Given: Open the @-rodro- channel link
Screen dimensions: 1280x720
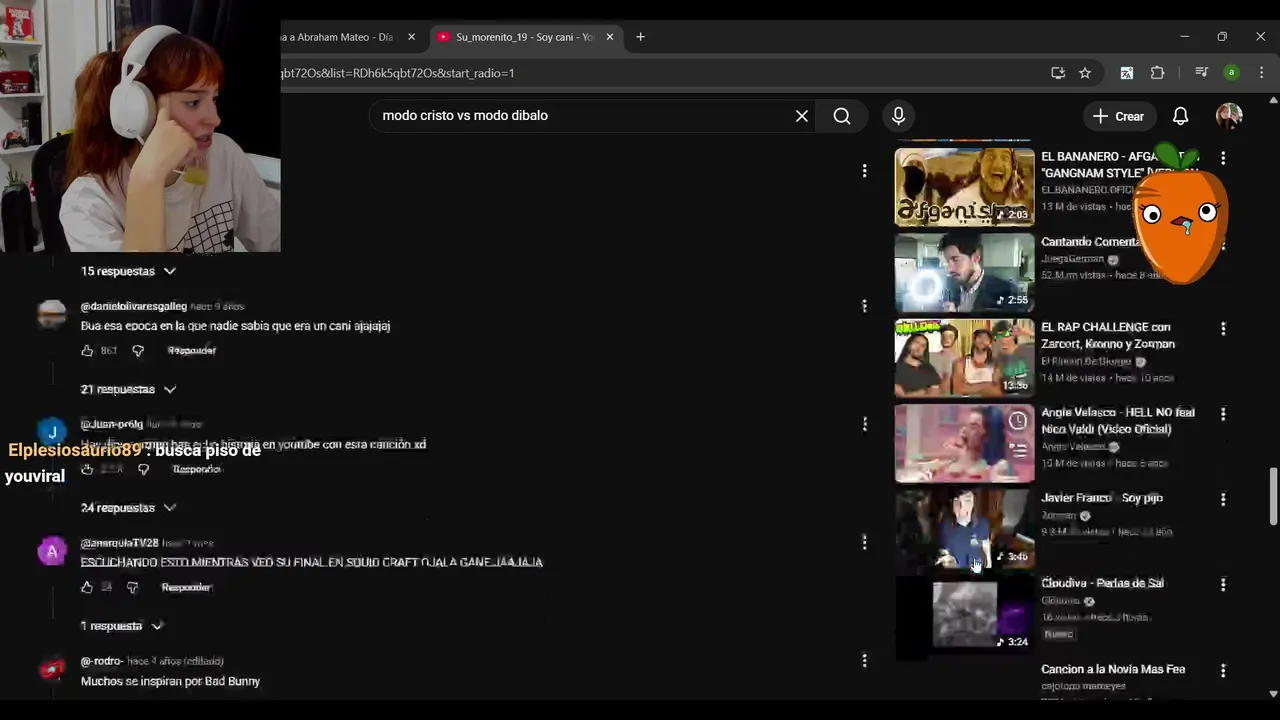Looking at the screenshot, I should pos(101,661).
